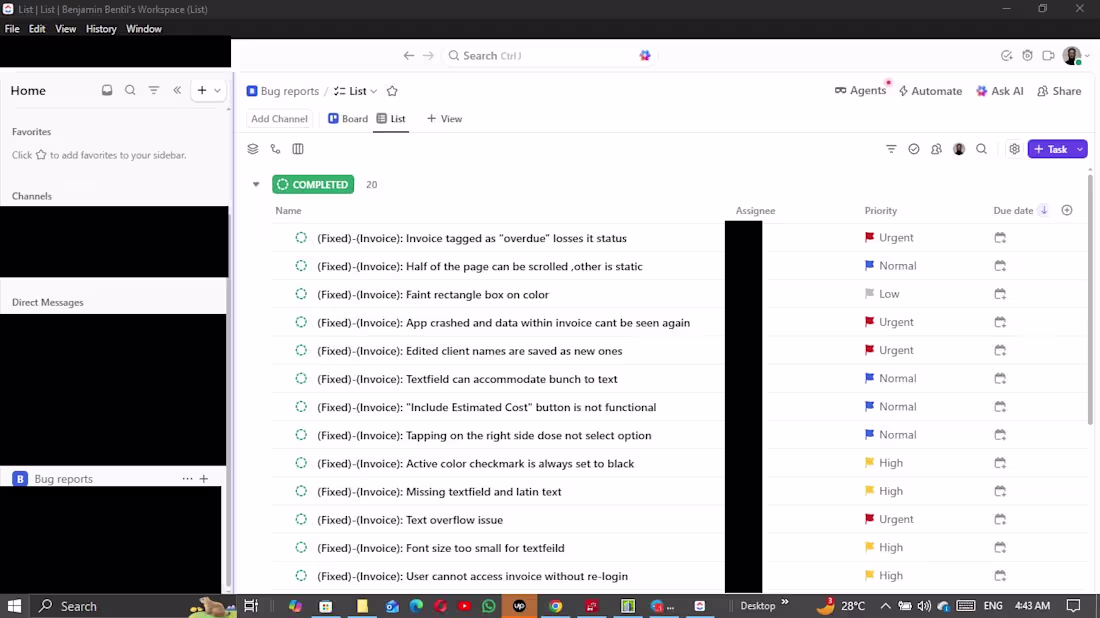Open Urgent priority of 'overdue' invoice task

coord(889,238)
